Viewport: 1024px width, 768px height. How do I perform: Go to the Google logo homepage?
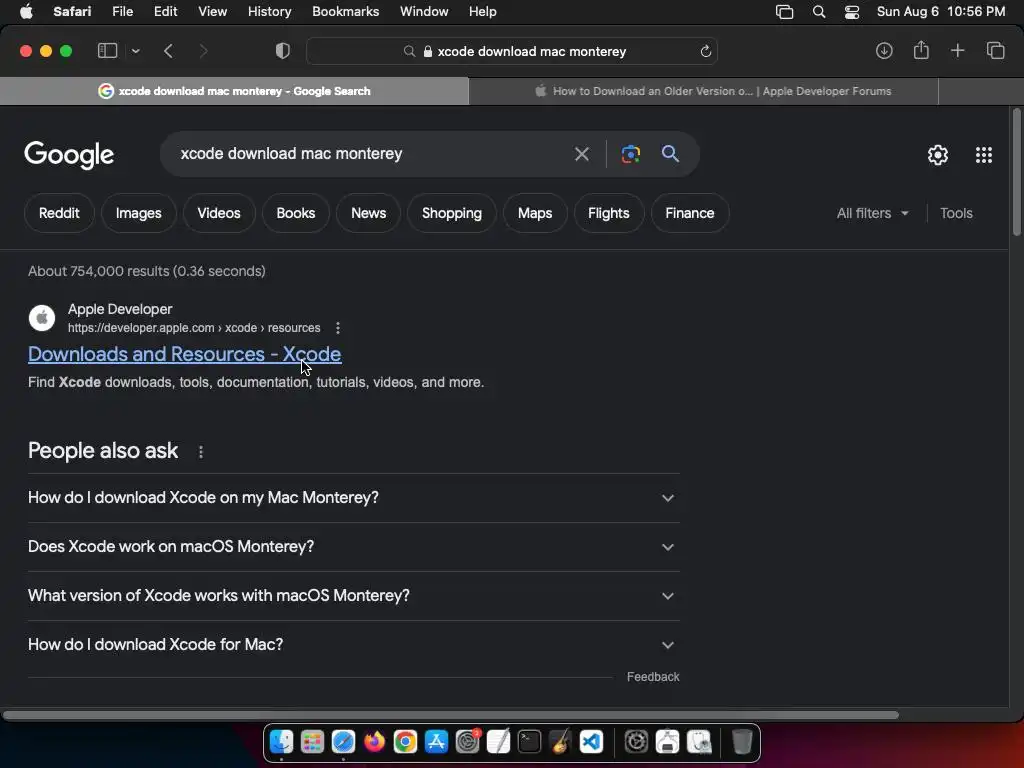69,155
